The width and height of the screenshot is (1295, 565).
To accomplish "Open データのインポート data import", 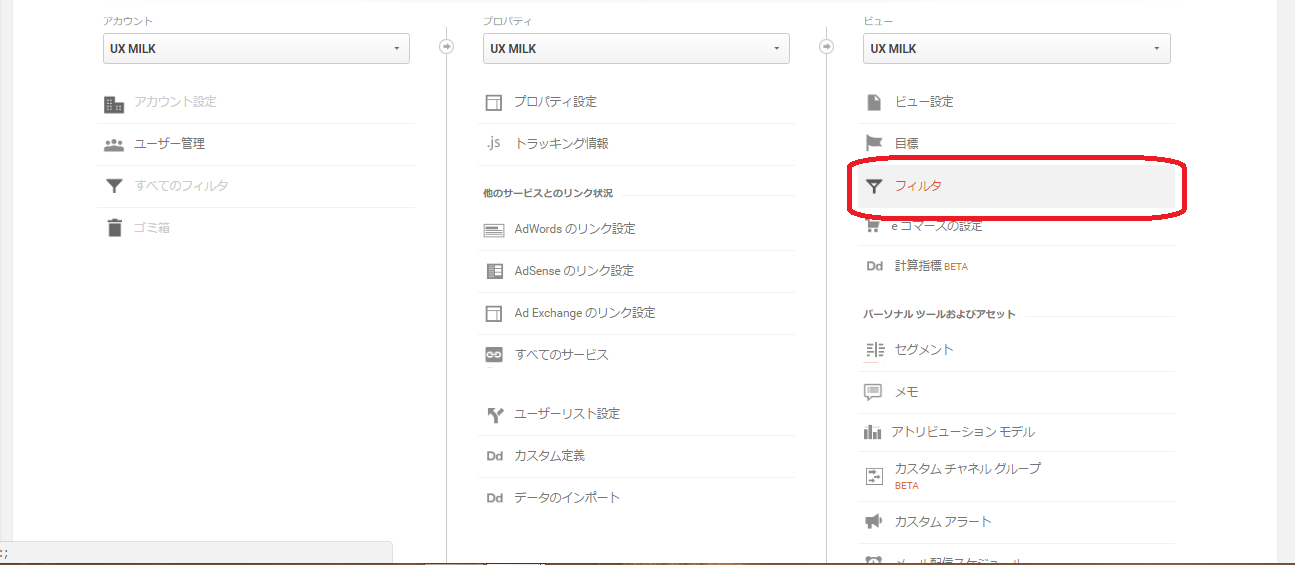I will click(x=567, y=498).
